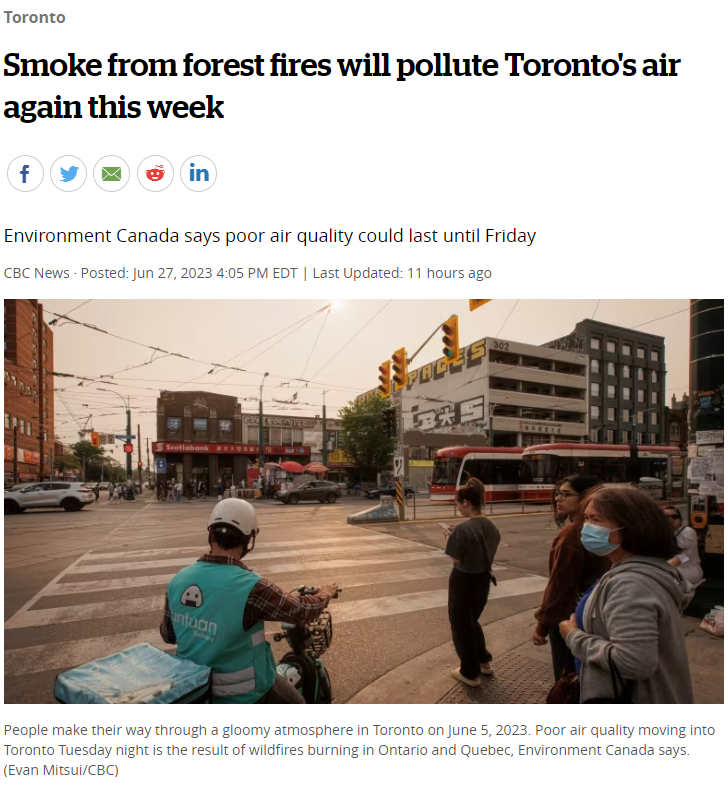The image size is (728, 787).
Task: Share article by email icon
Action: tap(111, 174)
